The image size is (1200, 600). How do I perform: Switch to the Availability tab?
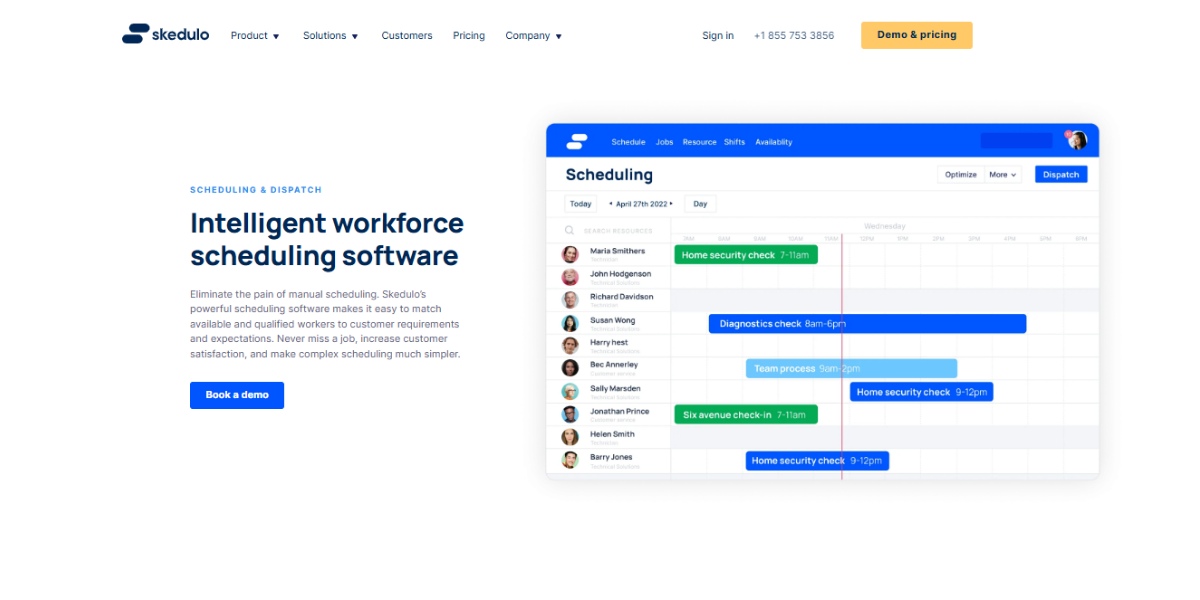click(774, 142)
